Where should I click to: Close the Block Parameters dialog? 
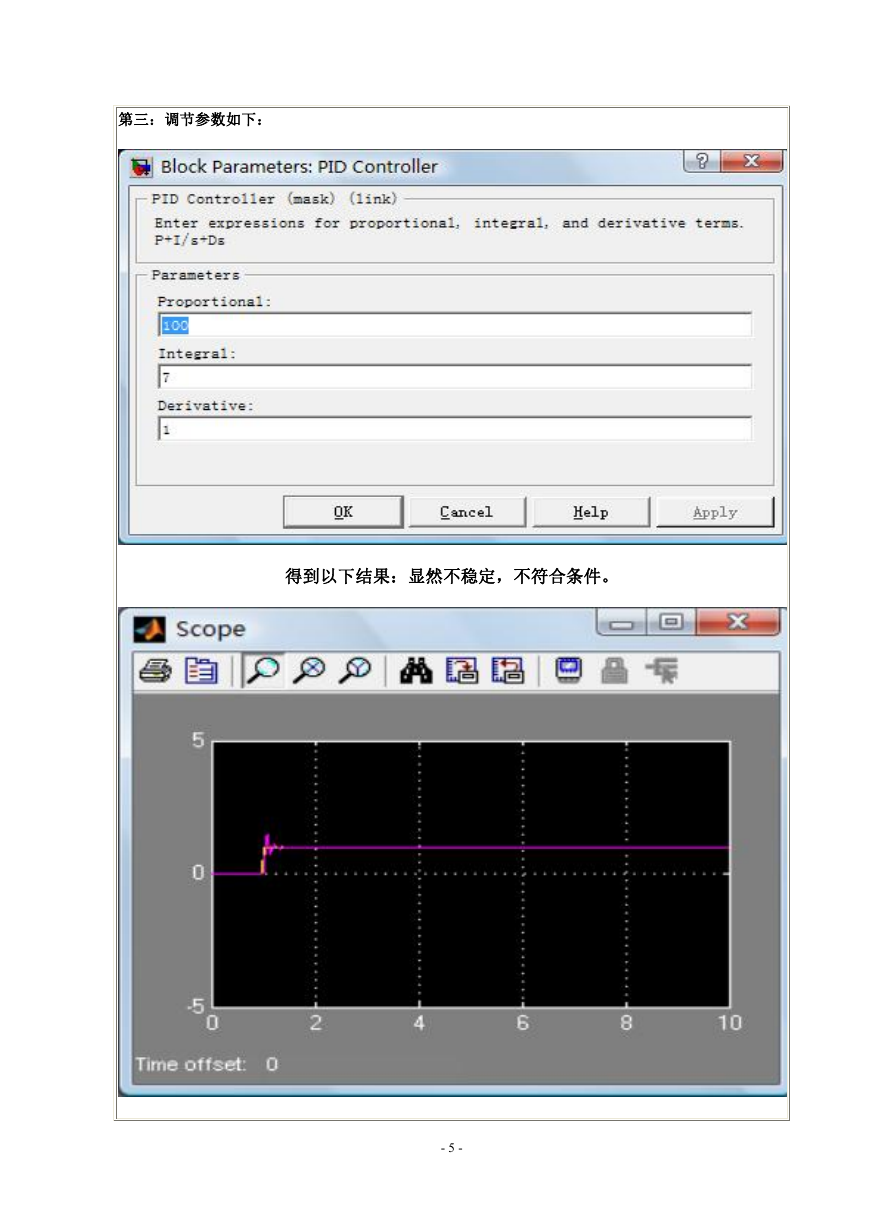[751, 161]
